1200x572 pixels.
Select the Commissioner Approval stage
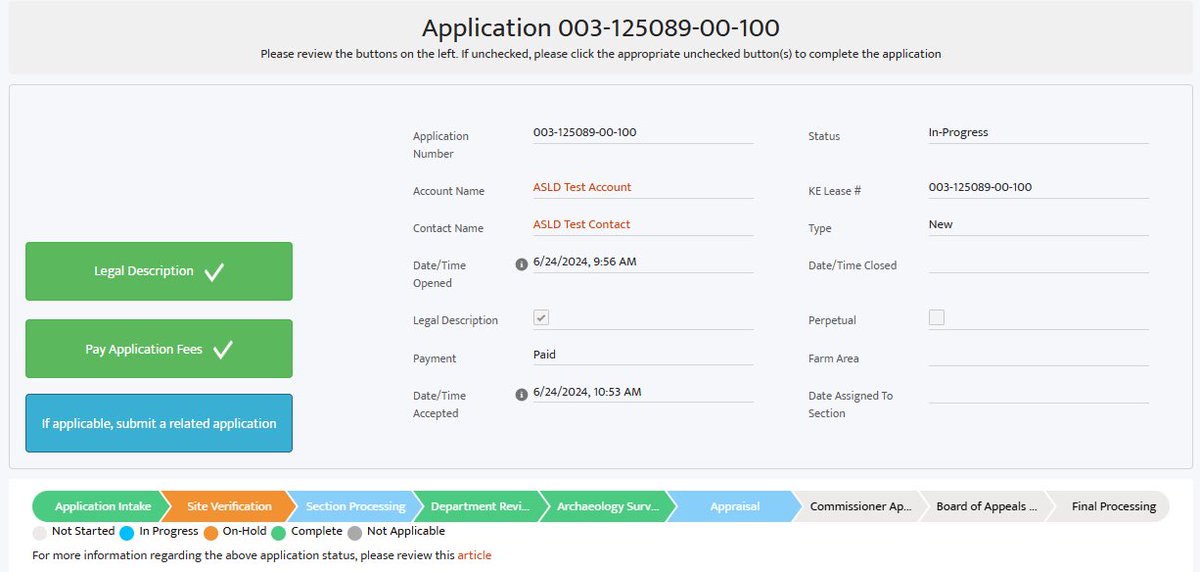tap(859, 506)
